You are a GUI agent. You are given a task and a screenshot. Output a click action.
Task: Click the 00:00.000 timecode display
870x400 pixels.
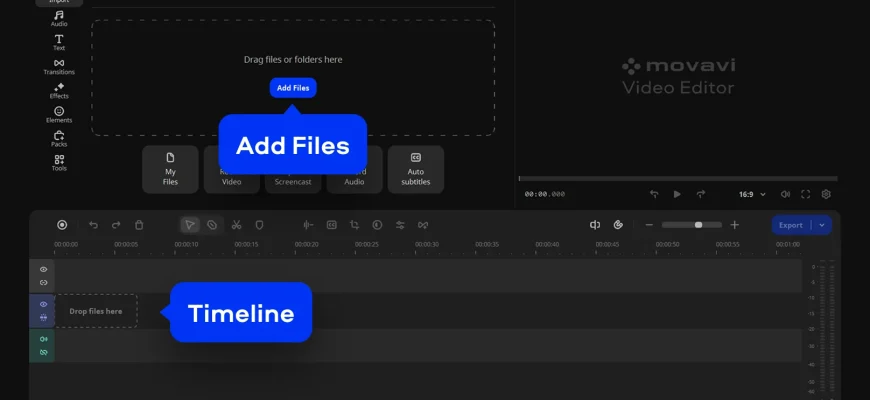coord(545,194)
